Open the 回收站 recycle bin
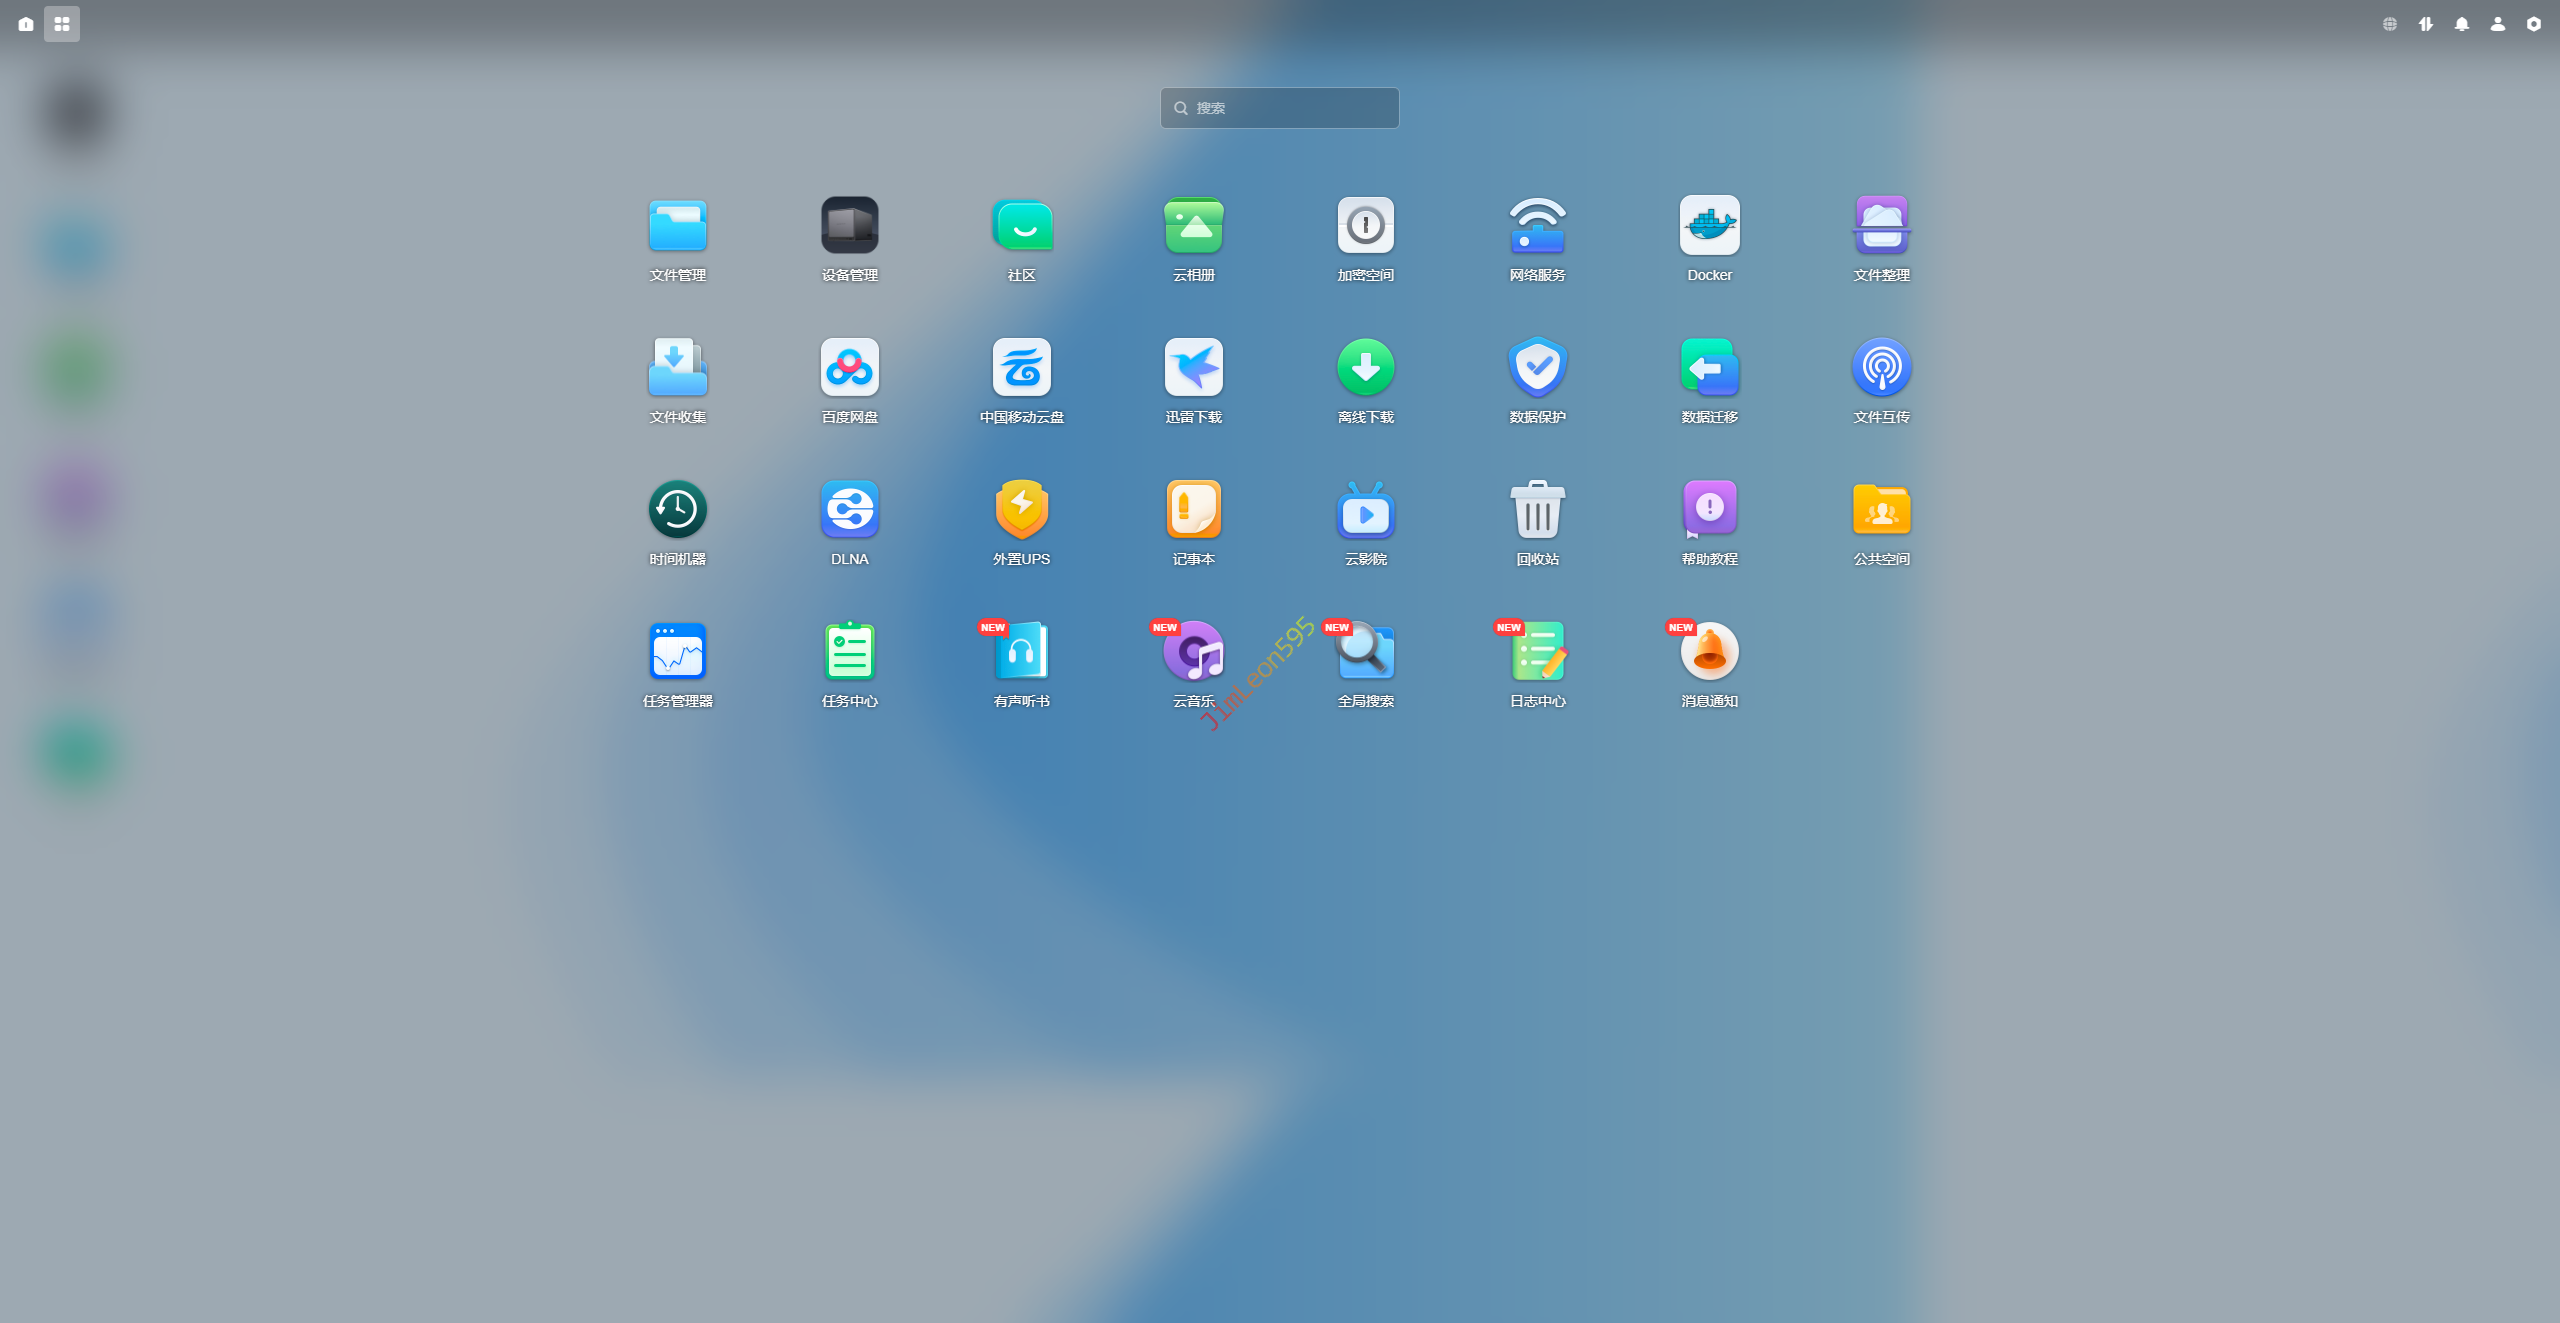The height and width of the screenshot is (1323, 2560). click(x=1537, y=510)
